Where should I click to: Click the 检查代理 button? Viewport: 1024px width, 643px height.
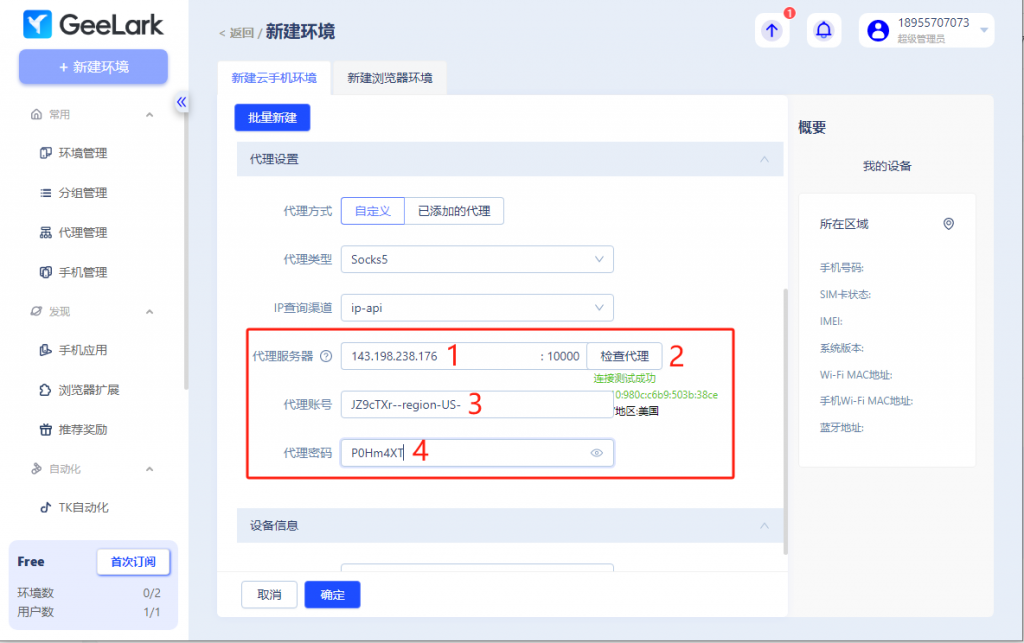624,356
